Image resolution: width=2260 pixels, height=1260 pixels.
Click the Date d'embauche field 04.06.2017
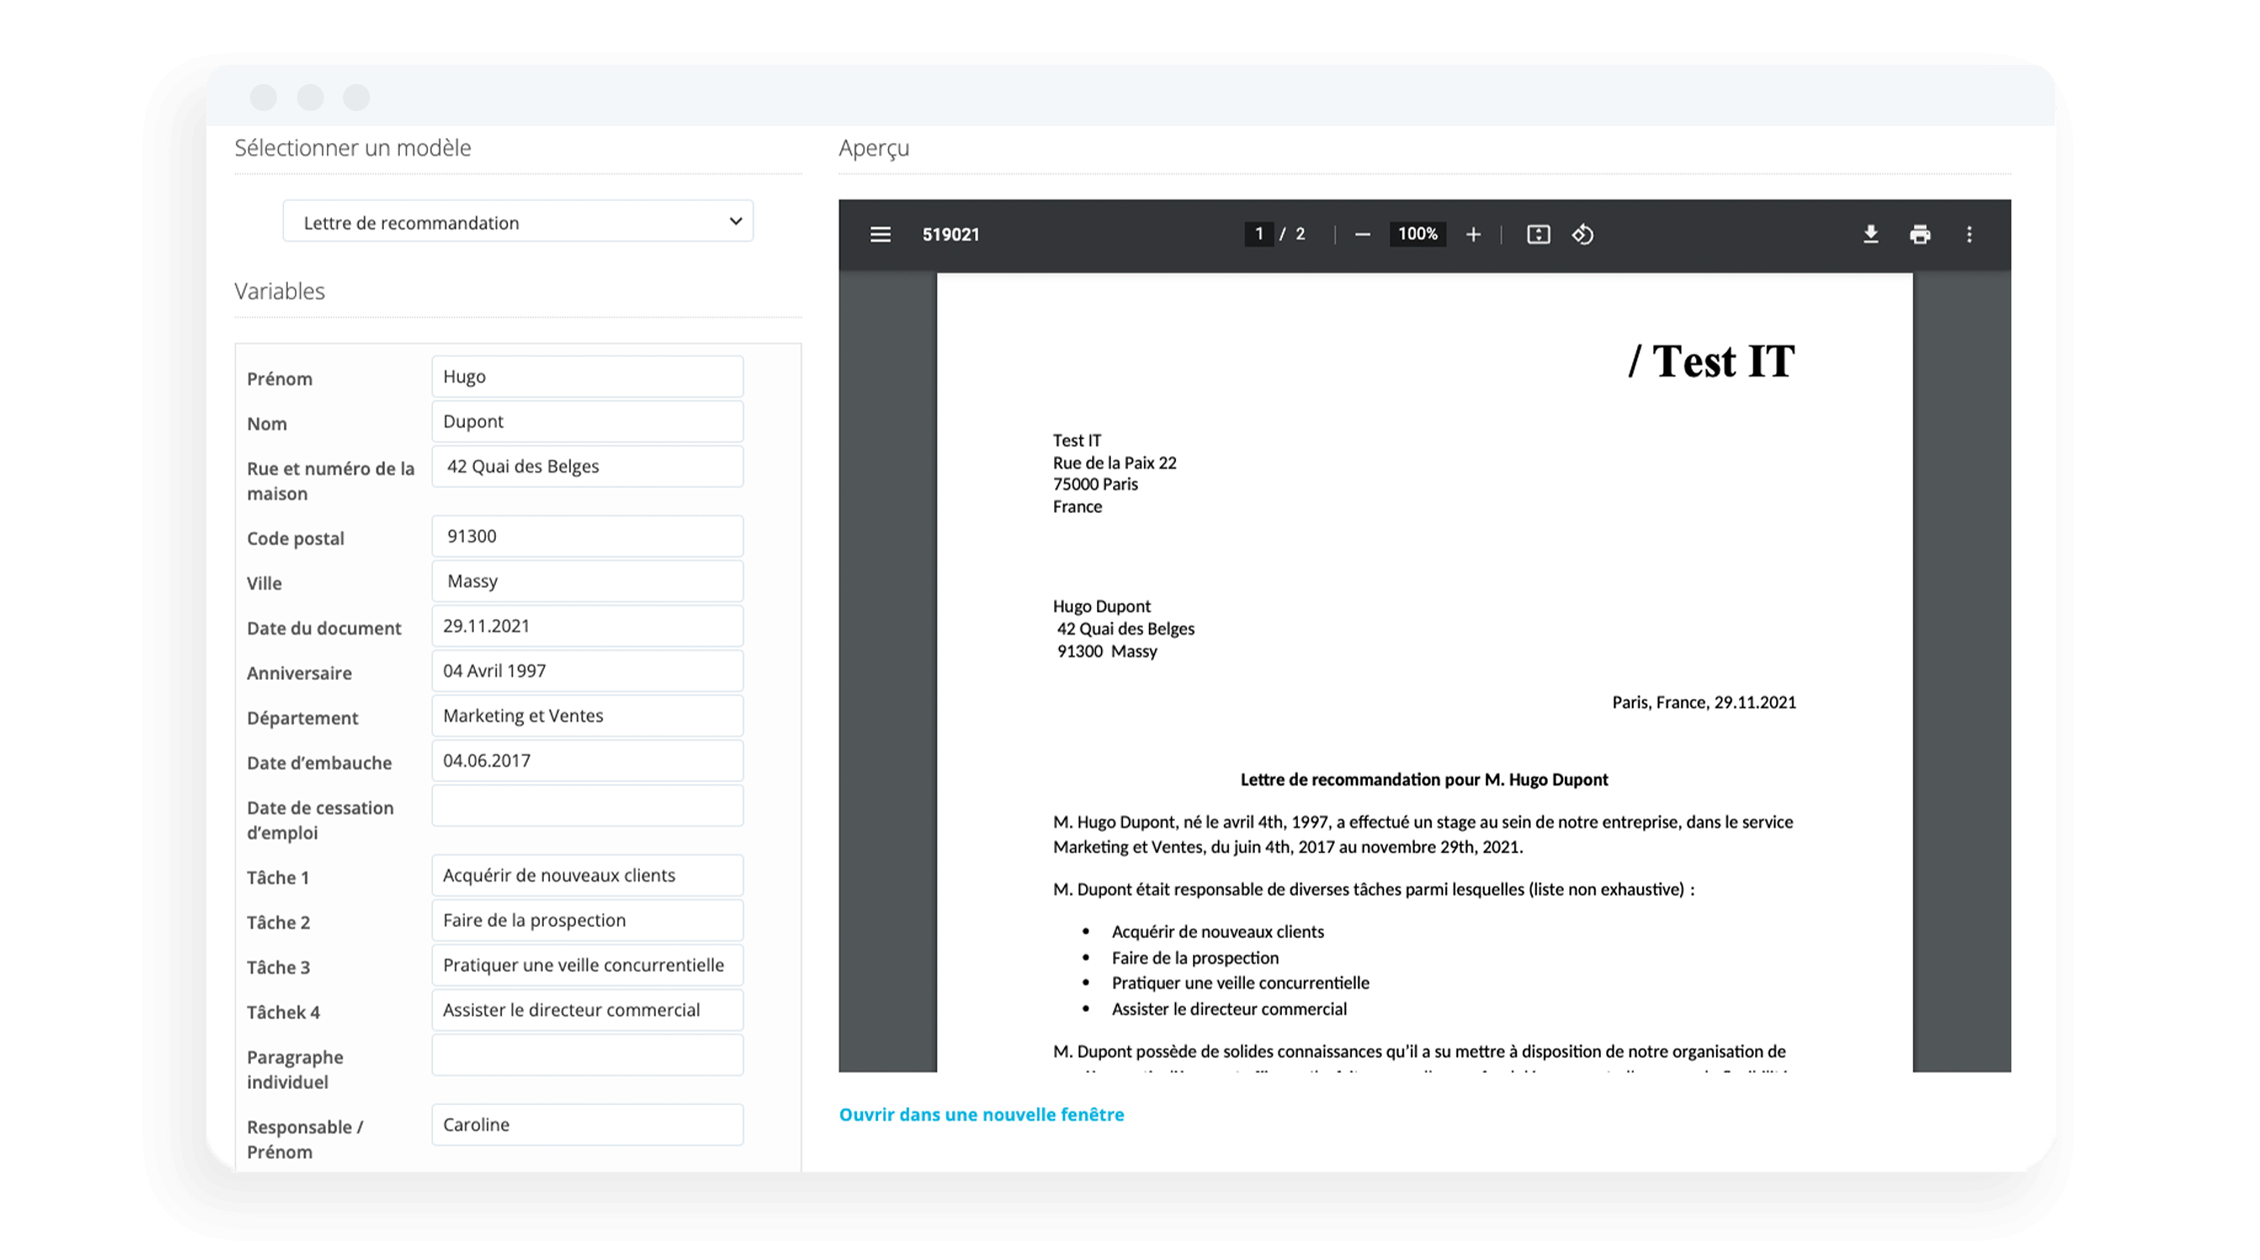(587, 761)
